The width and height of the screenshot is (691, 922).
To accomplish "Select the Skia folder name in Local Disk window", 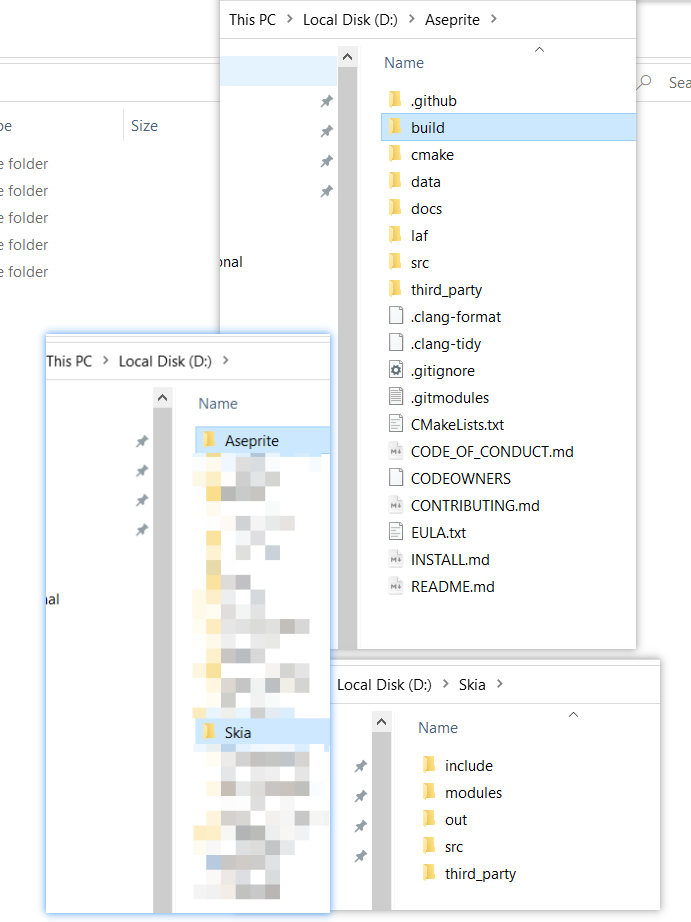I will pyautogui.click(x=238, y=733).
